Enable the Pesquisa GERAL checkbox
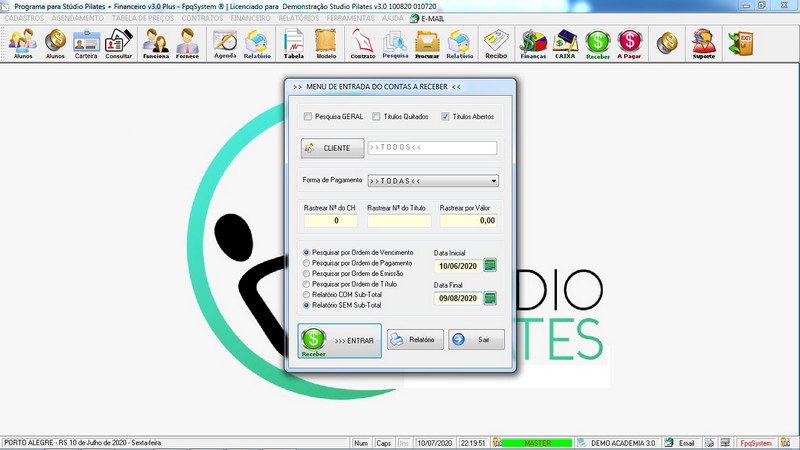The height and width of the screenshot is (450, 800). click(x=308, y=116)
